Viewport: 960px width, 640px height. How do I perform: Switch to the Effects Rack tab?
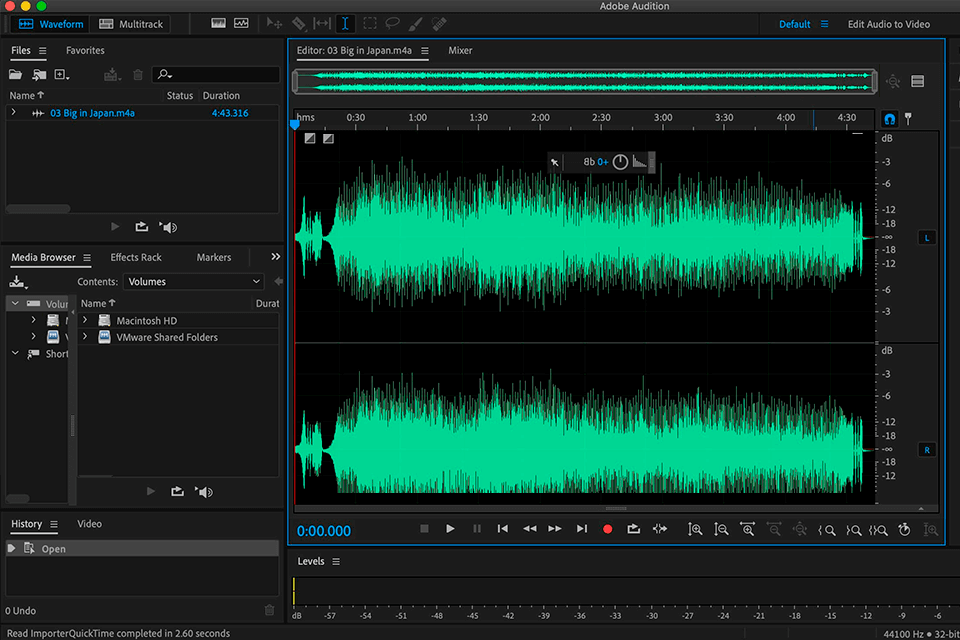coord(136,257)
